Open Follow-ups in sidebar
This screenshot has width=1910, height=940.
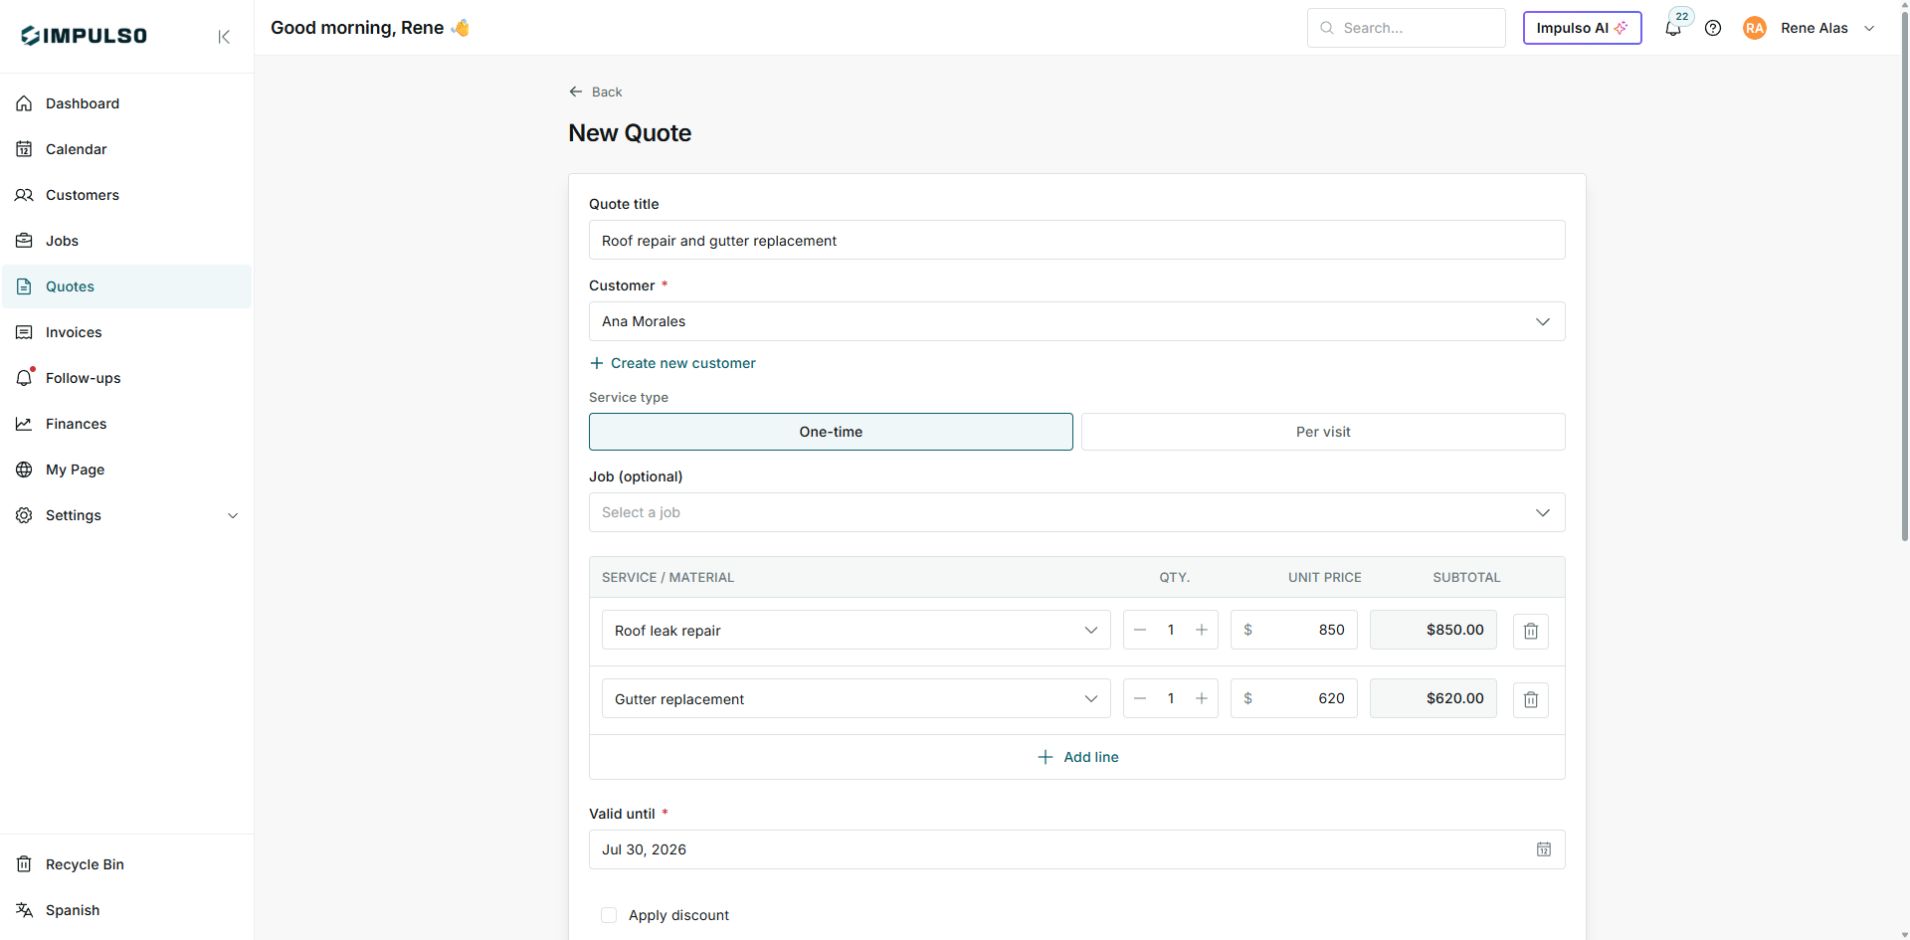click(126, 378)
